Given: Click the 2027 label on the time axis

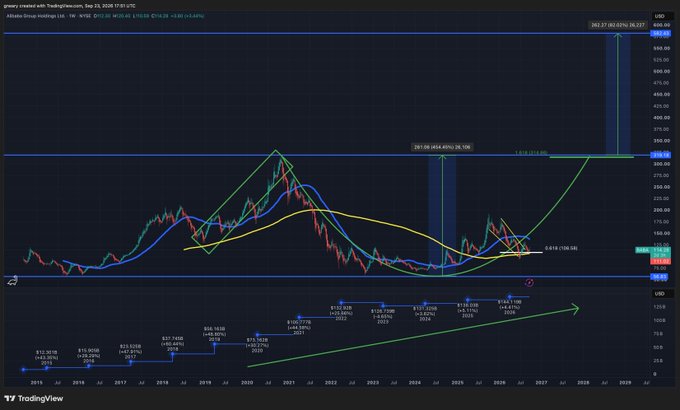Looking at the screenshot, I should (x=541, y=383).
